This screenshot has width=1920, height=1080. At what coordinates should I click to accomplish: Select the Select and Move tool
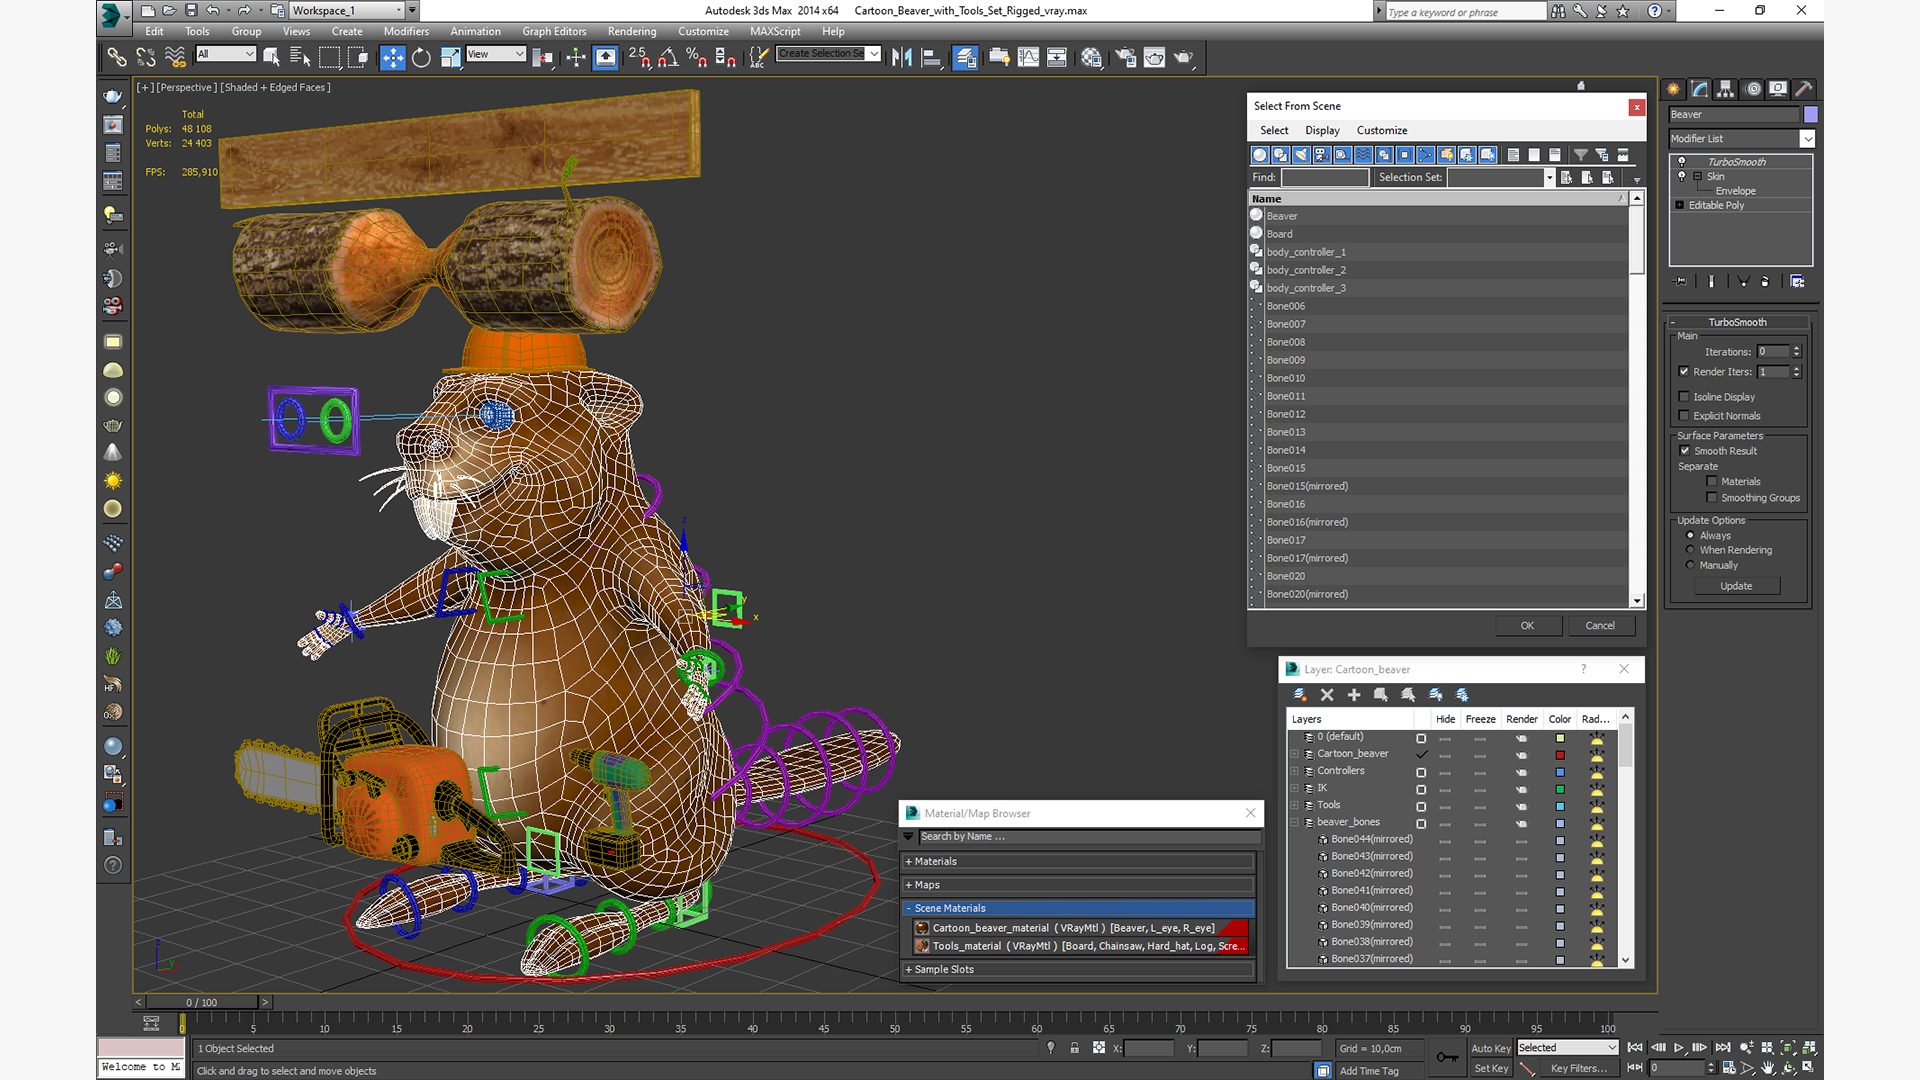tap(392, 57)
